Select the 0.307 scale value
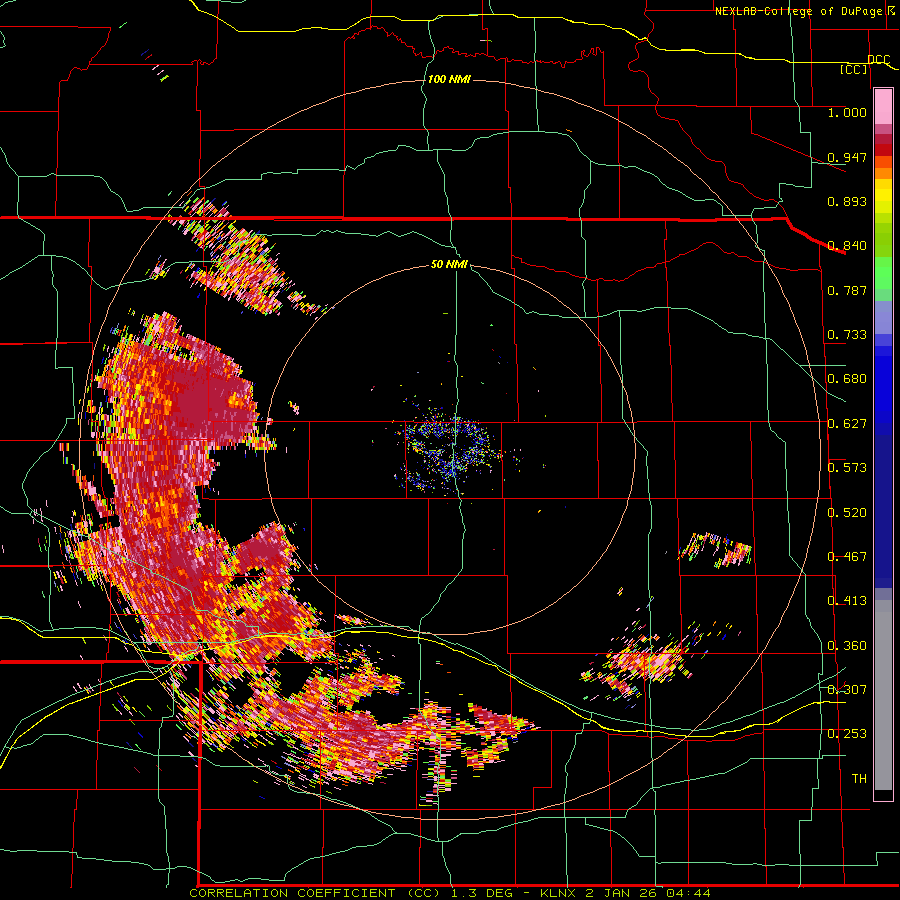 (x=847, y=689)
